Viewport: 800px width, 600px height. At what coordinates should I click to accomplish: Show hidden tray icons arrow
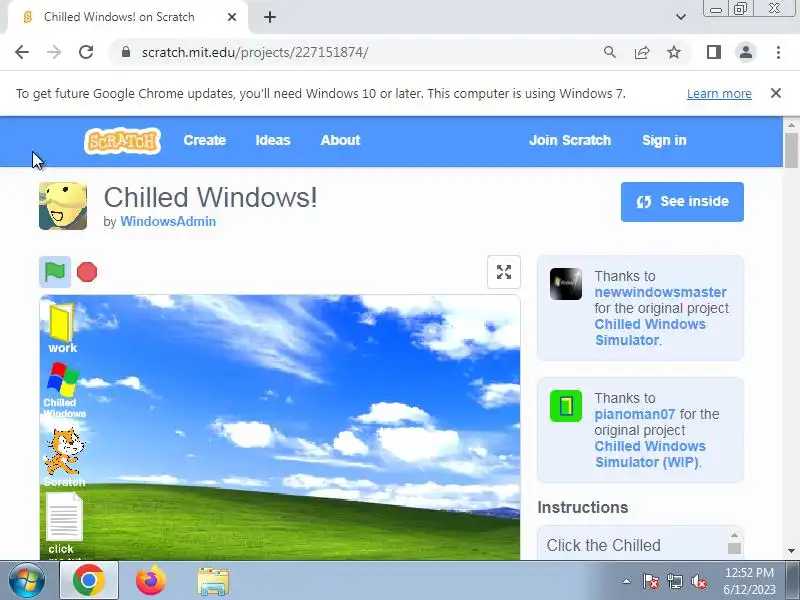pos(627,581)
